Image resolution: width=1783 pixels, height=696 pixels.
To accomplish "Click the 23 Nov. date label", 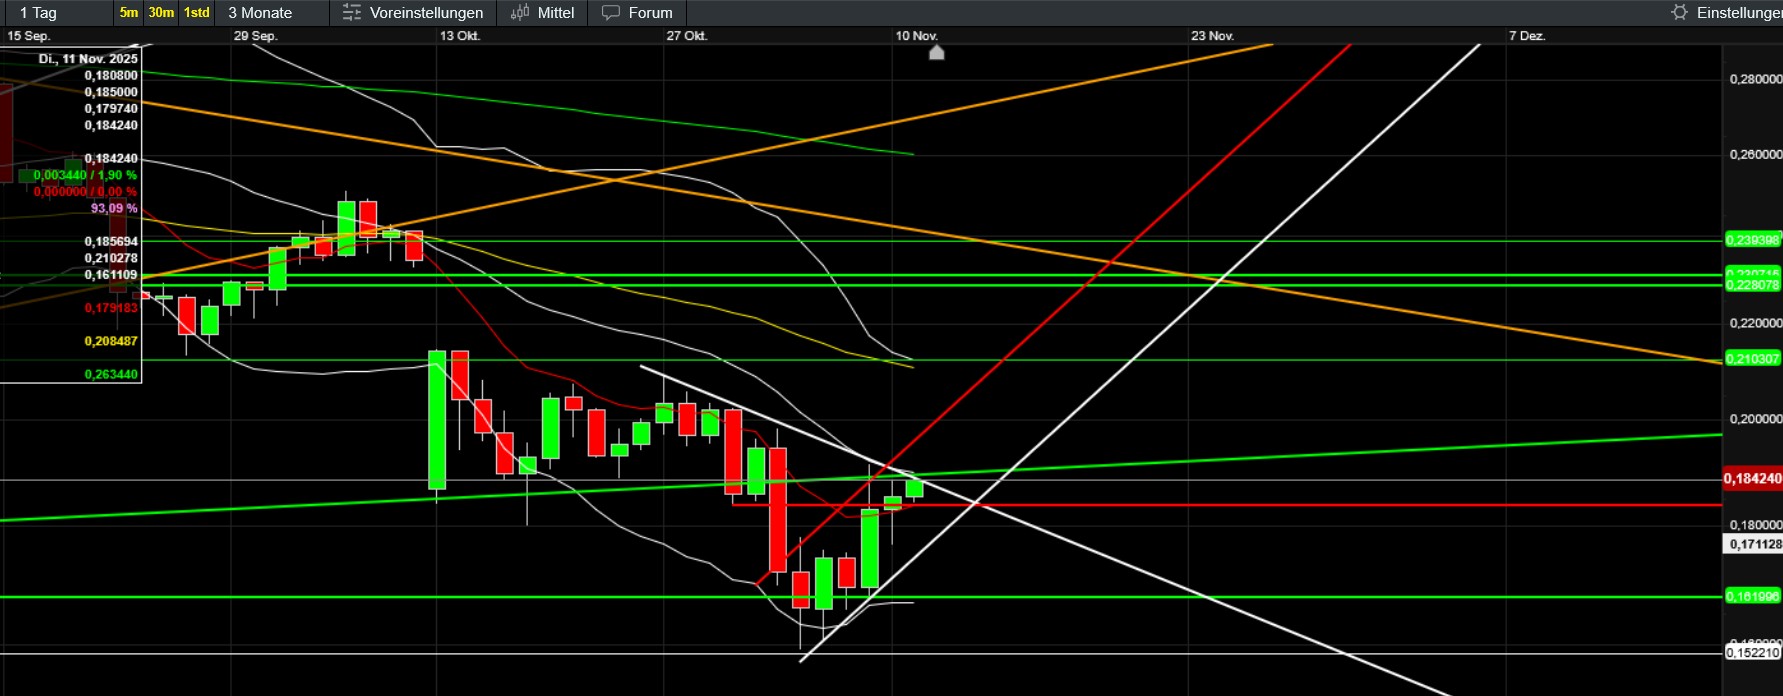I will pyautogui.click(x=1212, y=36).
